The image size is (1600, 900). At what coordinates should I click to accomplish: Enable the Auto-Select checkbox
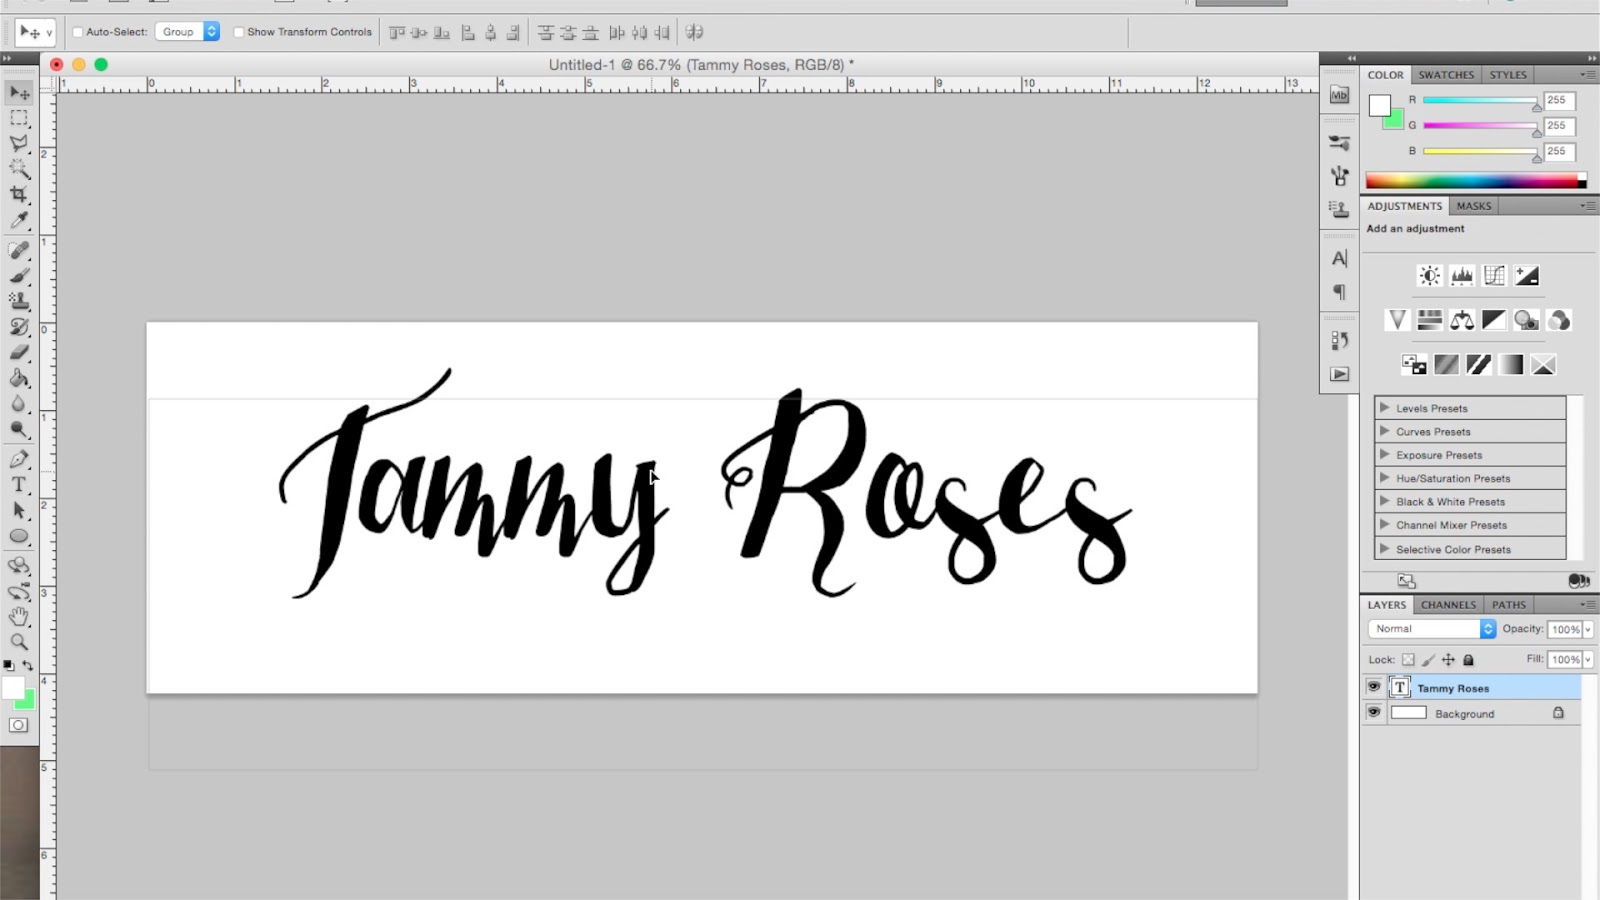coord(77,32)
